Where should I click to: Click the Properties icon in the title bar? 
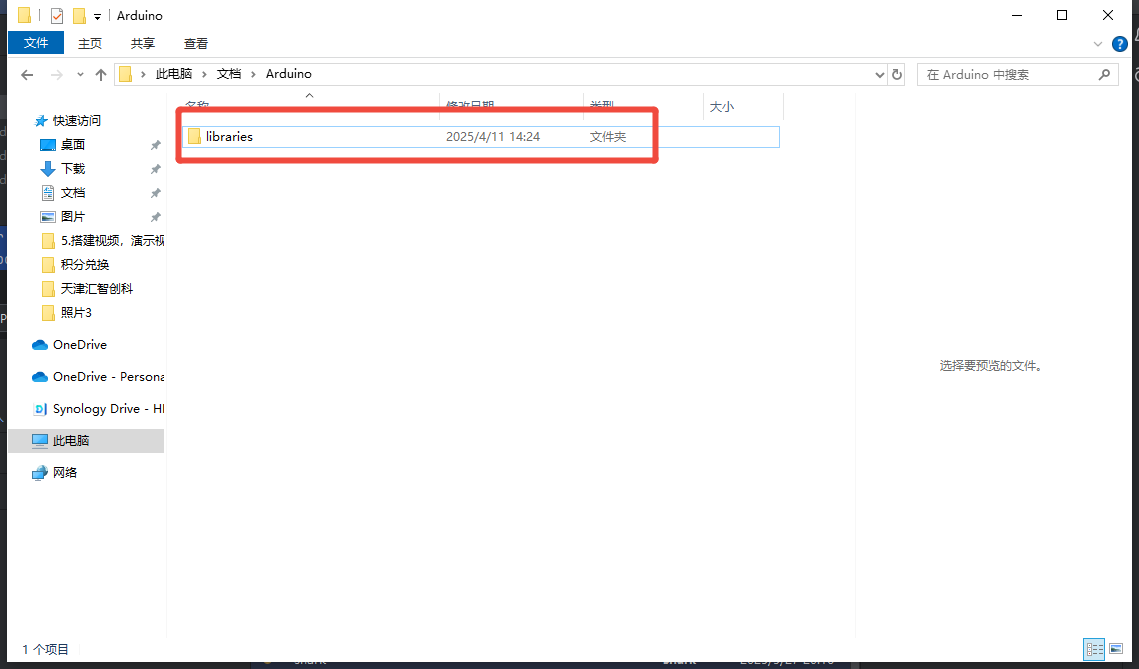pyautogui.click(x=57, y=16)
